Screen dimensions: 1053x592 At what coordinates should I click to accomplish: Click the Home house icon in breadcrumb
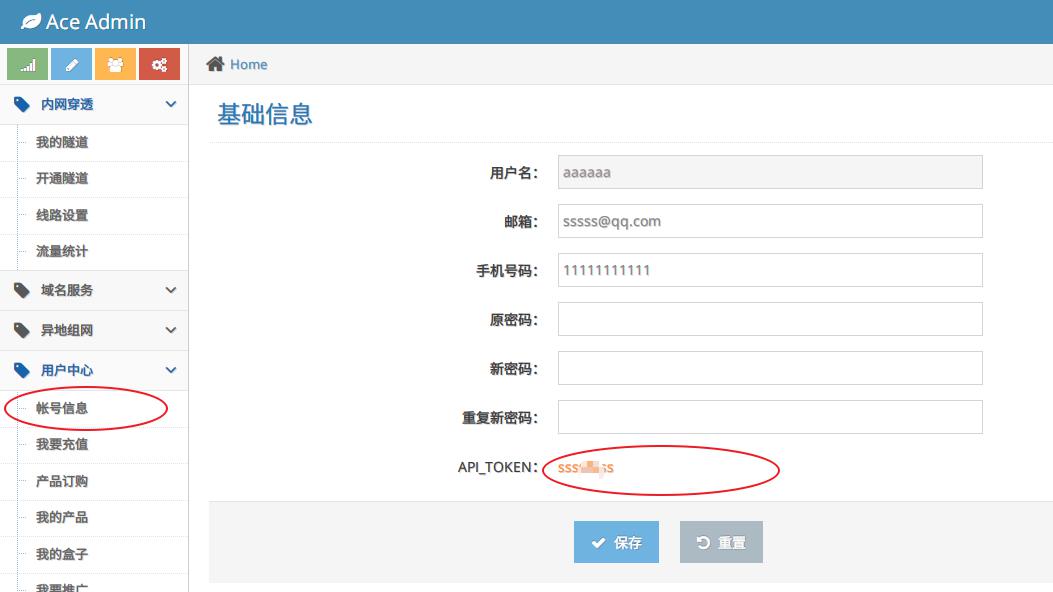(215, 64)
